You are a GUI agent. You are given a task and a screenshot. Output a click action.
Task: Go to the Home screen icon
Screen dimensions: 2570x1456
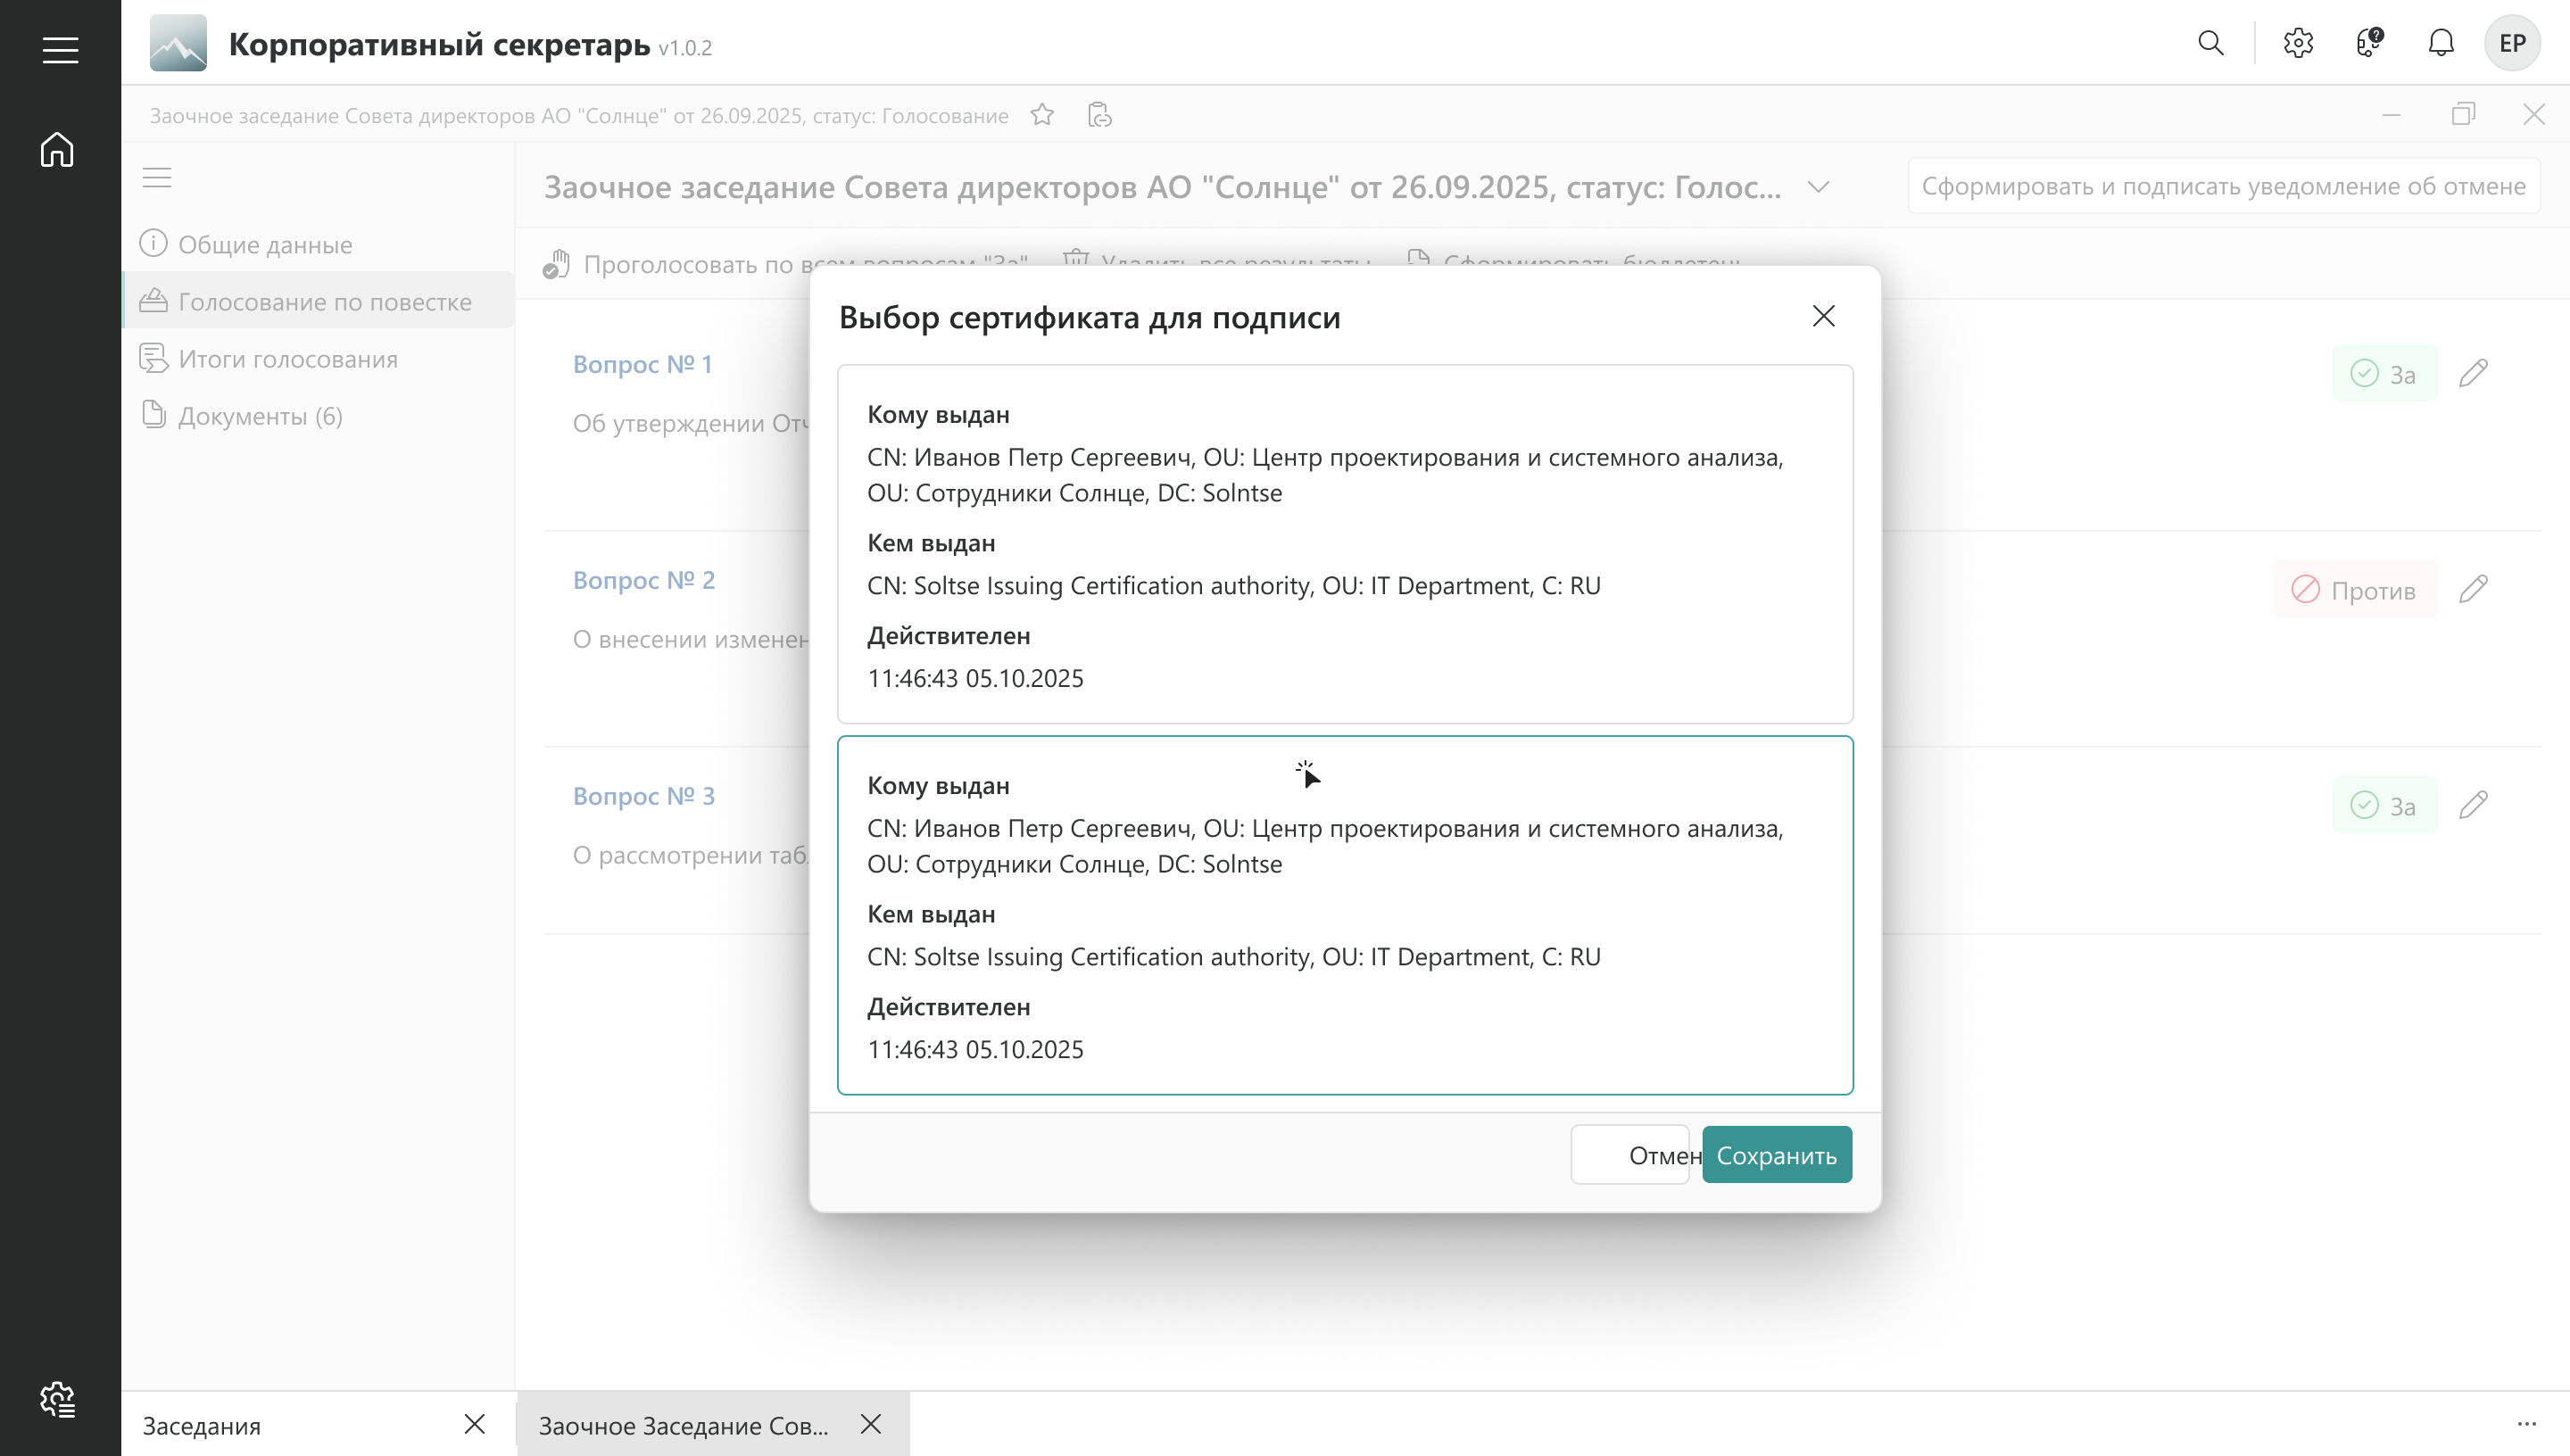coord(57,150)
